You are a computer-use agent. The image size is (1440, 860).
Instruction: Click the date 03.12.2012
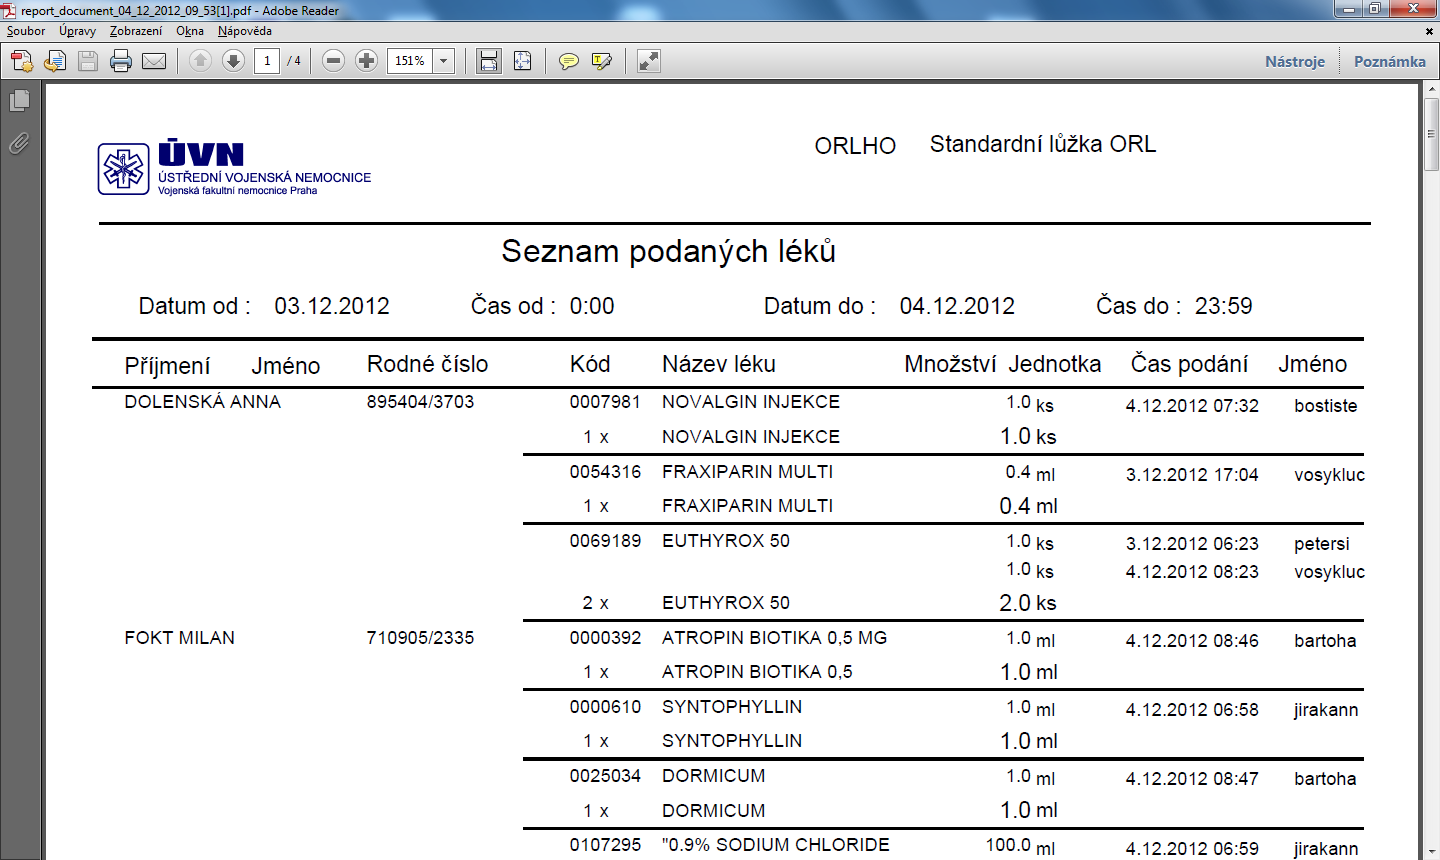(332, 306)
